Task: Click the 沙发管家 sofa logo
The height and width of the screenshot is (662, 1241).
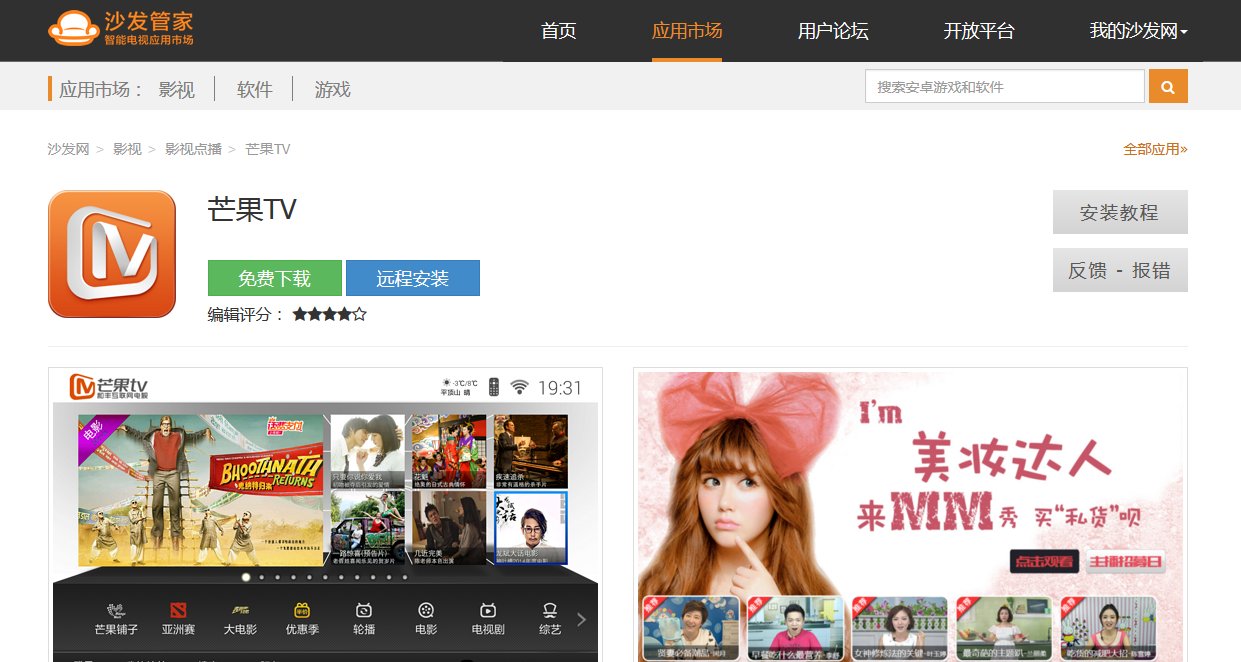Action: point(121,29)
